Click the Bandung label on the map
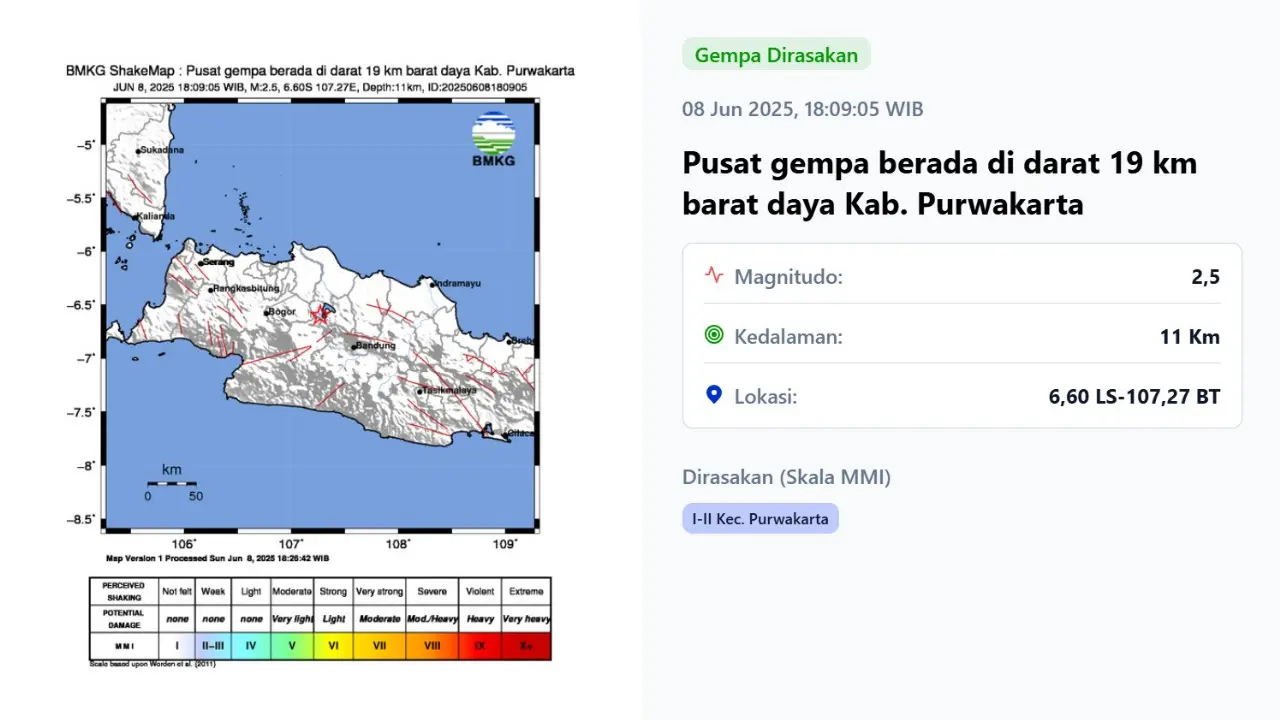Image resolution: width=1280 pixels, height=720 pixels. click(x=376, y=346)
